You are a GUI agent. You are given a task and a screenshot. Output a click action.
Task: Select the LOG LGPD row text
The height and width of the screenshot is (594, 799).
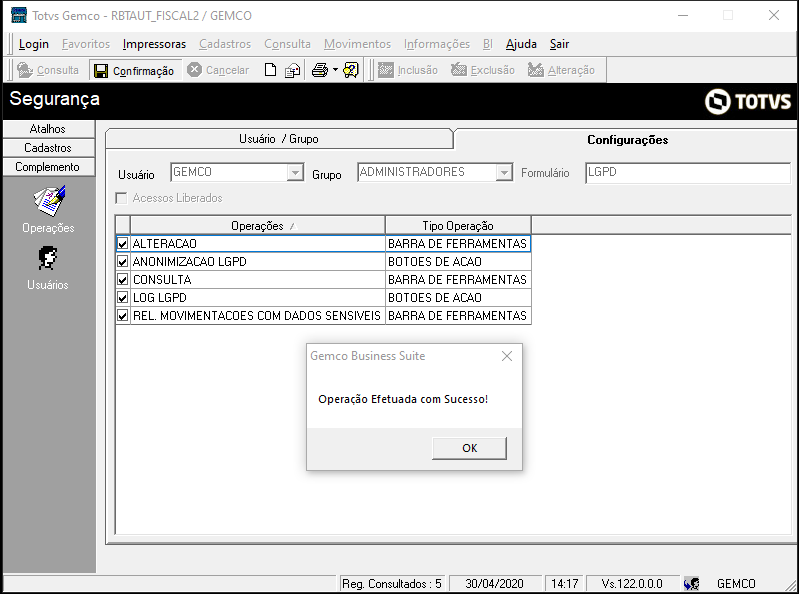[x=159, y=298]
